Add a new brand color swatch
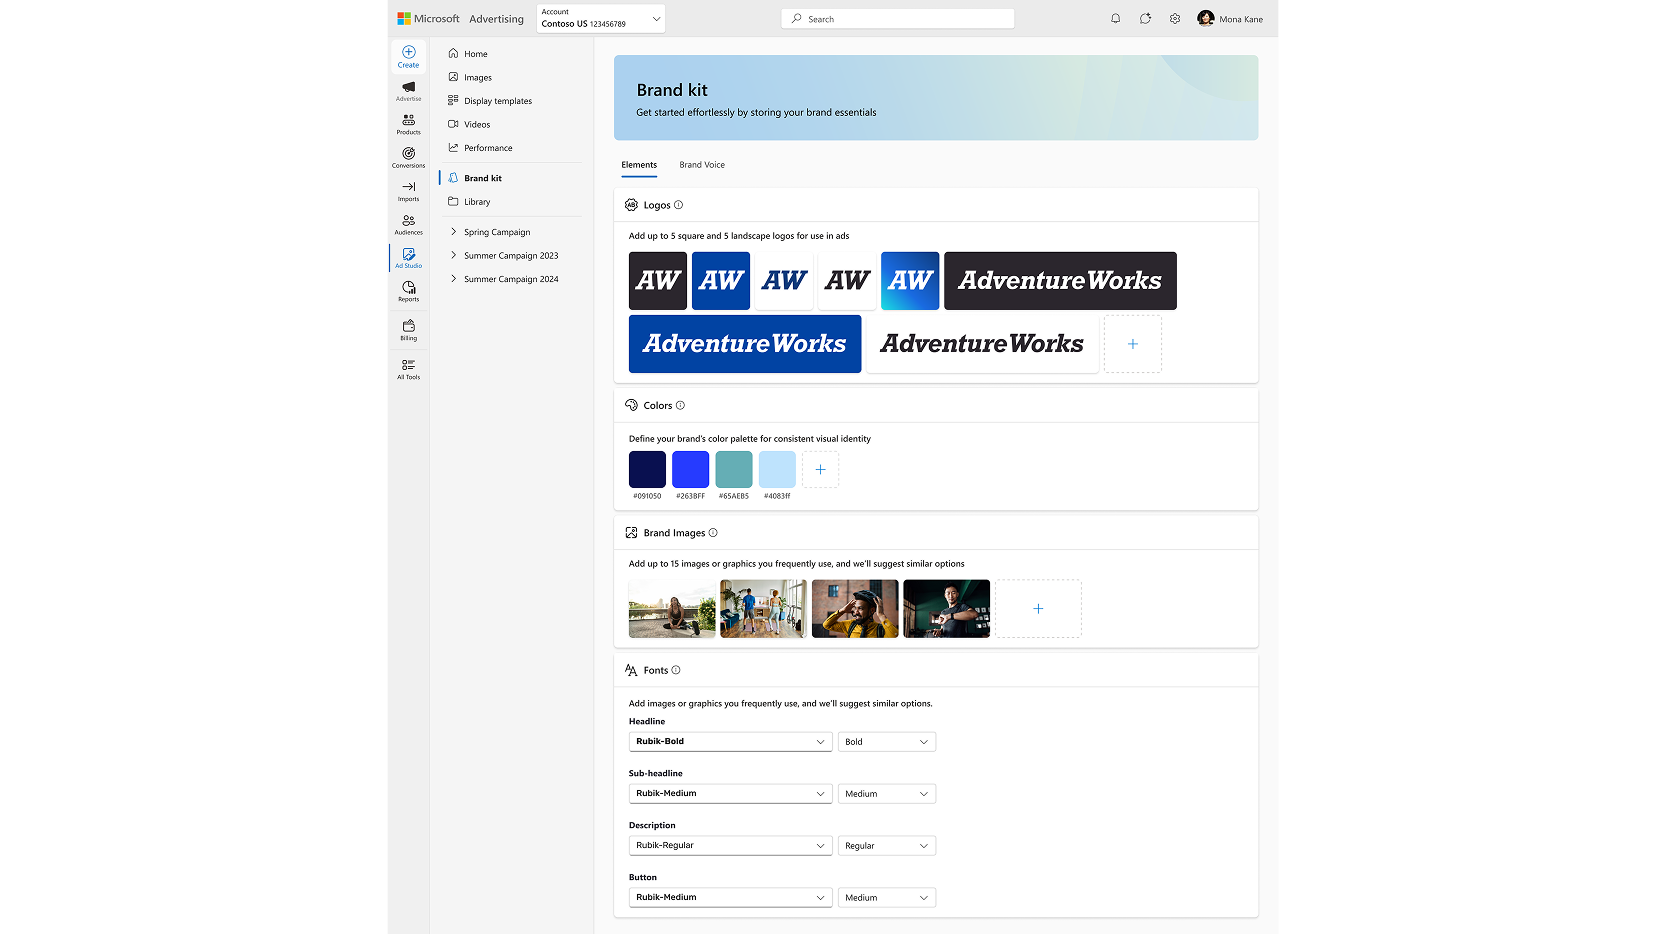The width and height of the screenshot is (1666, 934). [820, 470]
